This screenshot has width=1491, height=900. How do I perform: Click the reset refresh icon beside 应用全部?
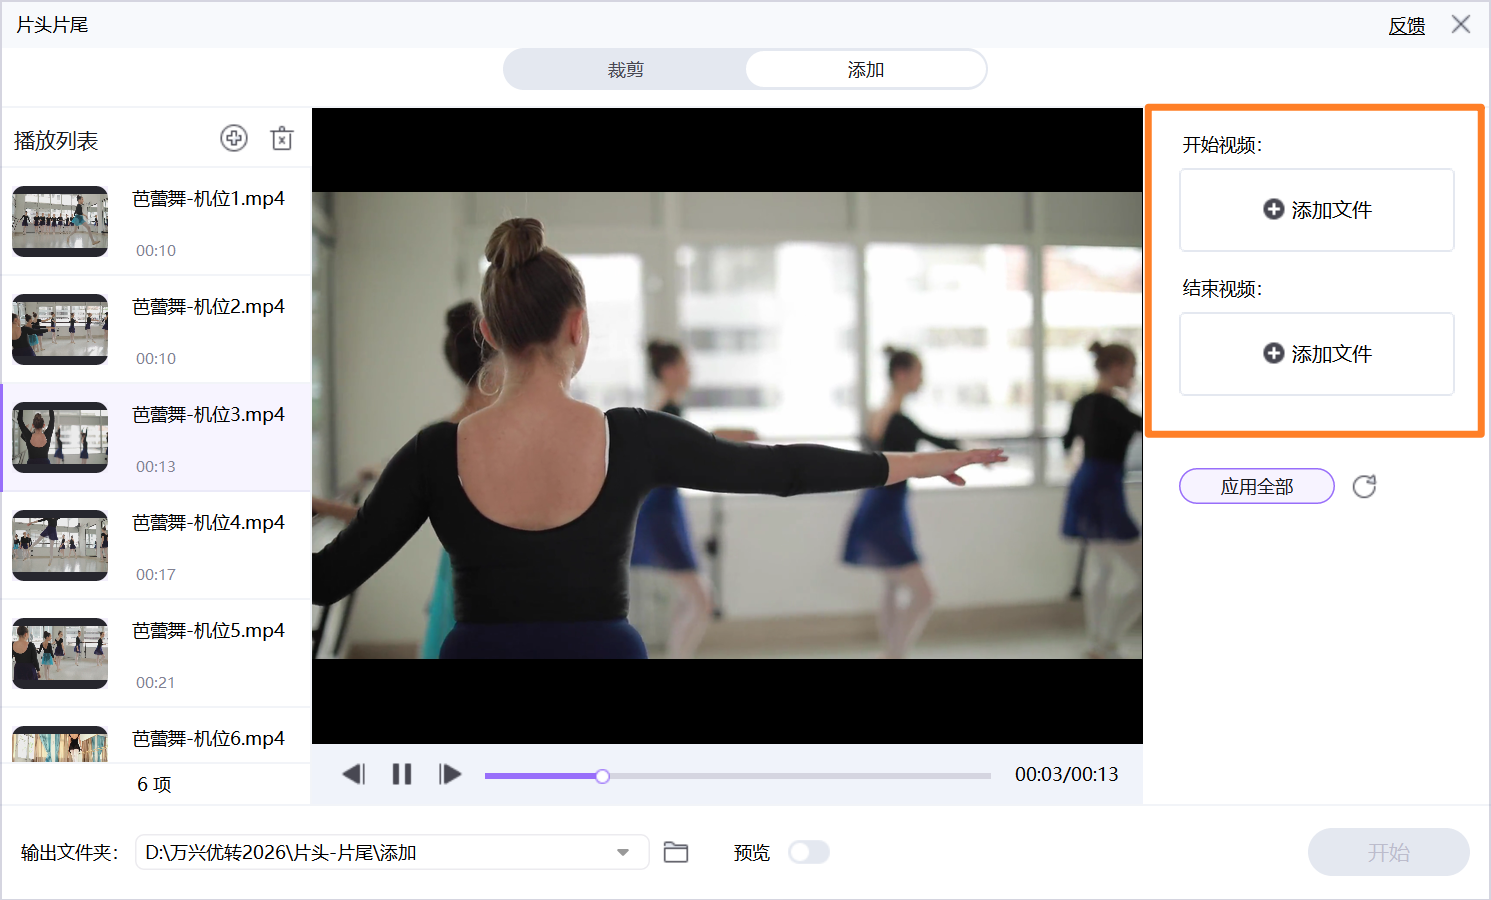click(x=1364, y=487)
